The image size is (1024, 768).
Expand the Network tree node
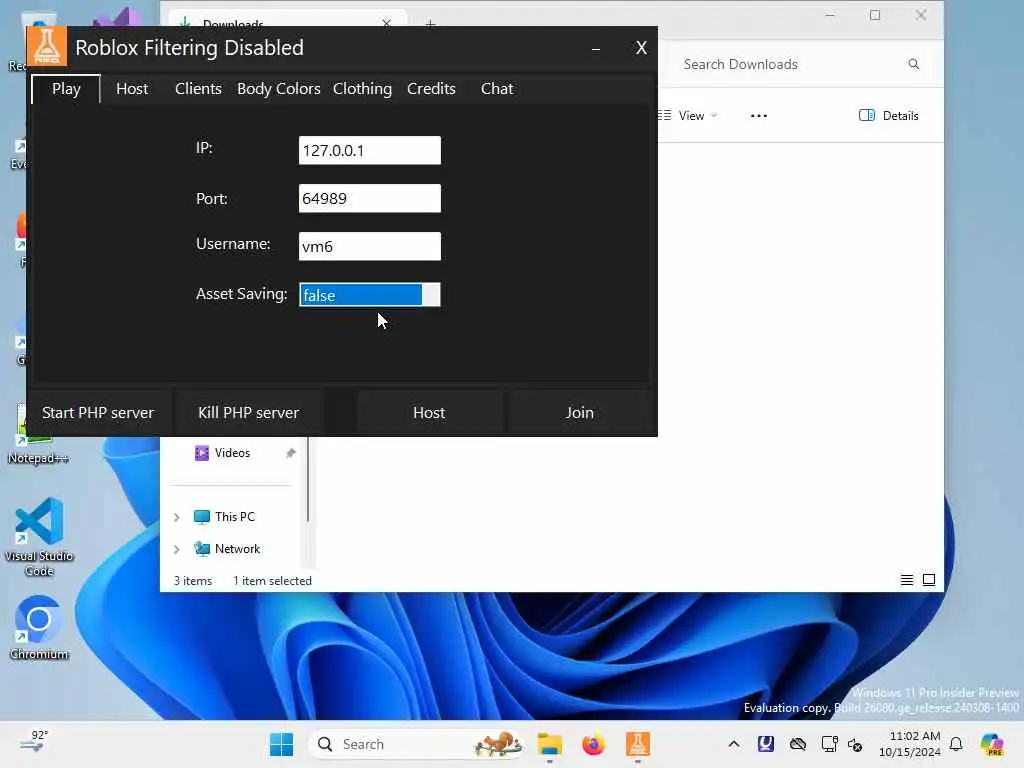point(176,549)
